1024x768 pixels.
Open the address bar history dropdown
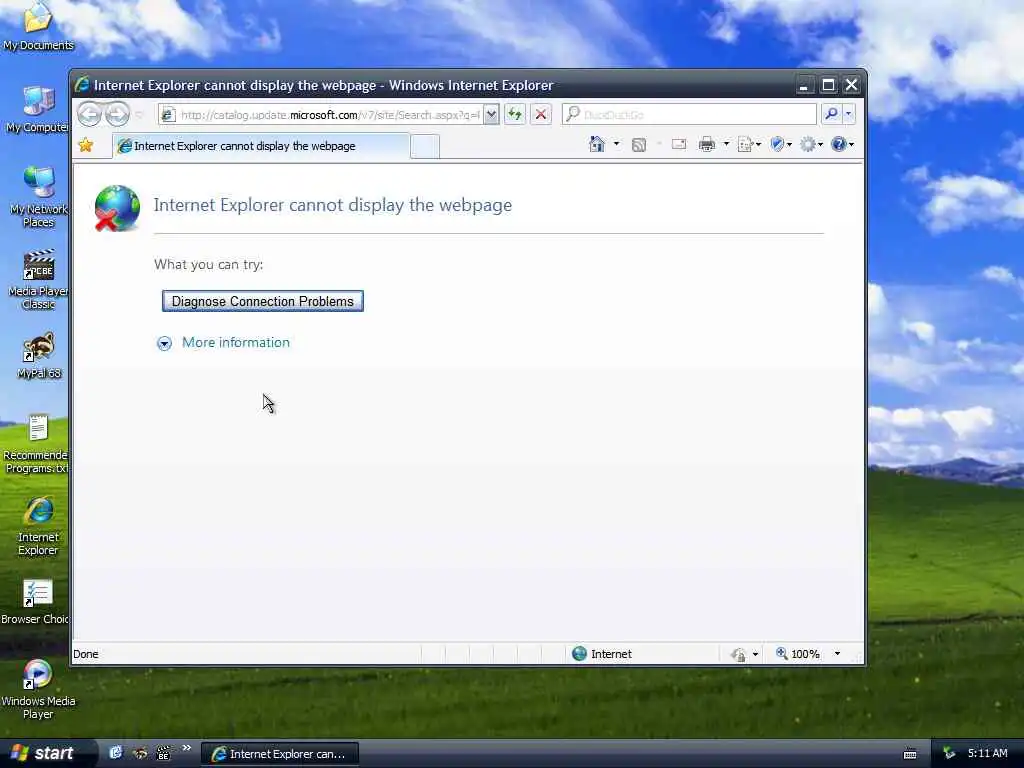click(x=492, y=115)
